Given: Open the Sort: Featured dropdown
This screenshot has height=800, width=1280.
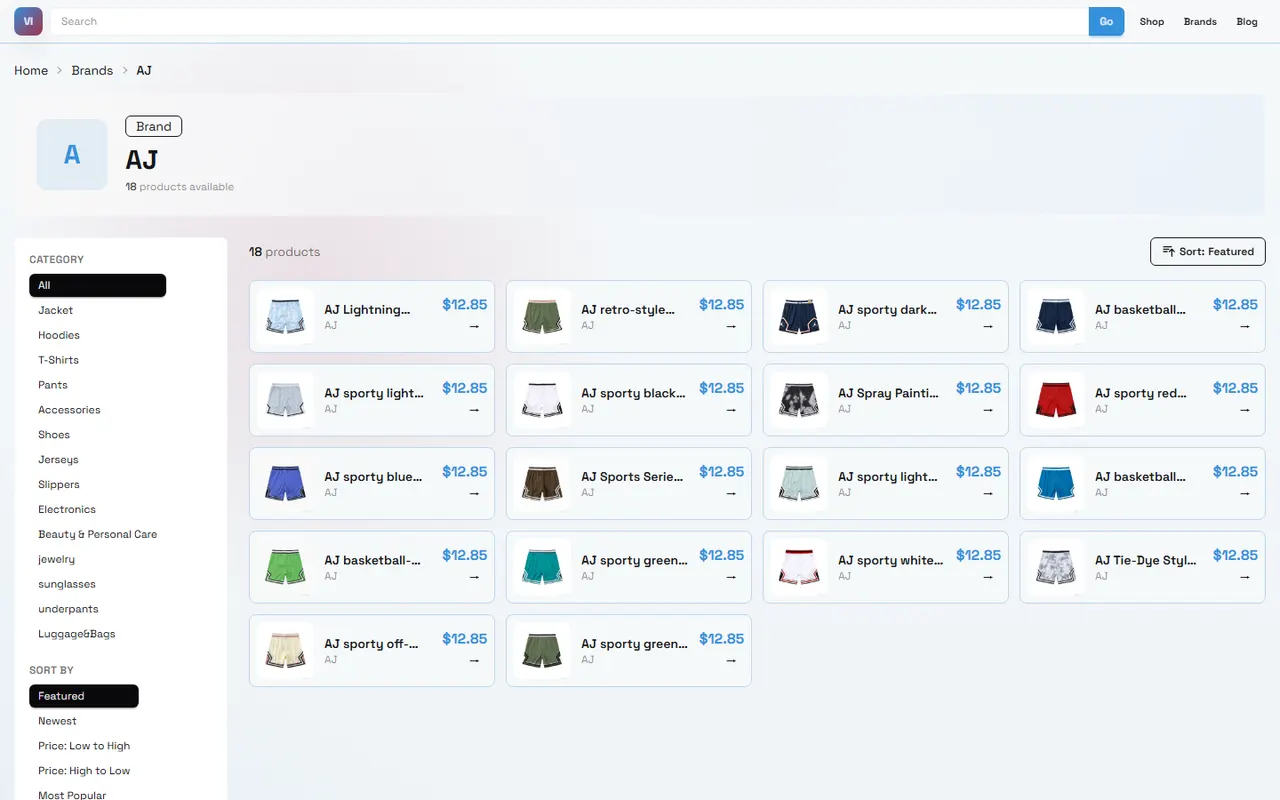Looking at the screenshot, I should click(x=1208, y=252).
